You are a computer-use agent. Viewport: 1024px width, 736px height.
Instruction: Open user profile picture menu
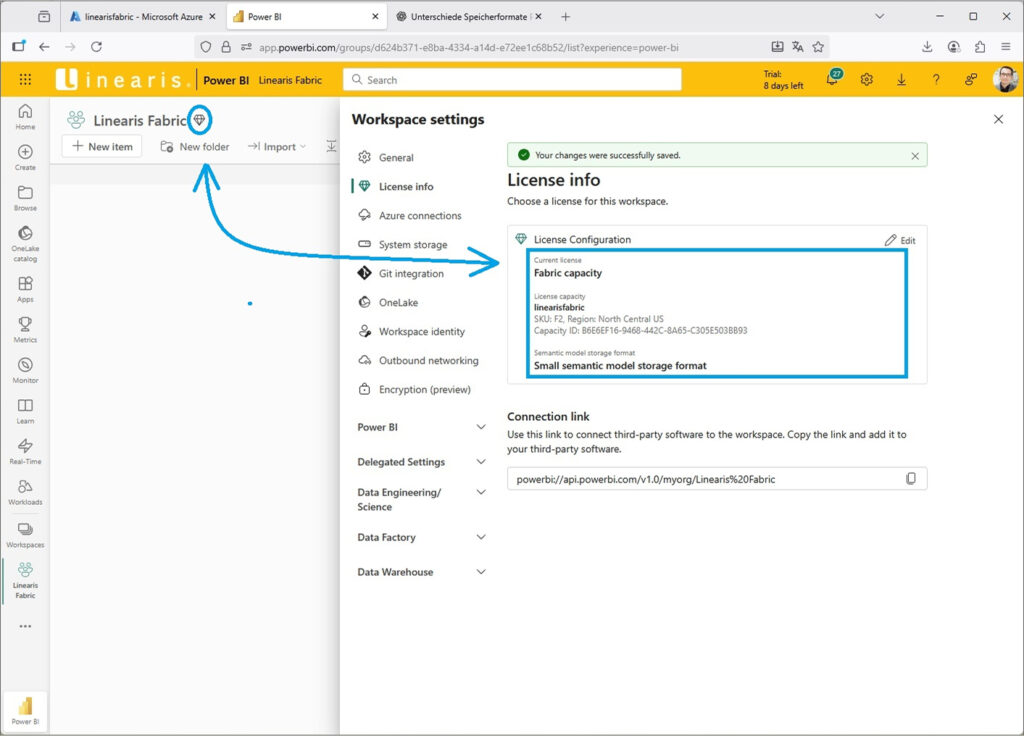[x=1005, y=79]
